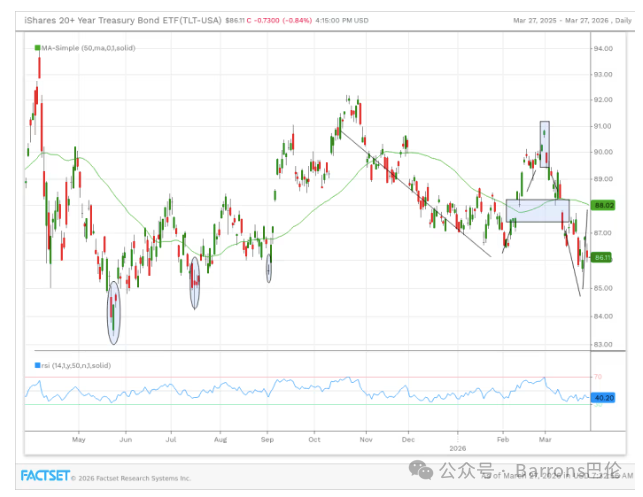The width and height of the screenshot is (643, 497).
Task: Click the 84.00 price axis label
Action: pyautogui.click(x=603, y=316)
